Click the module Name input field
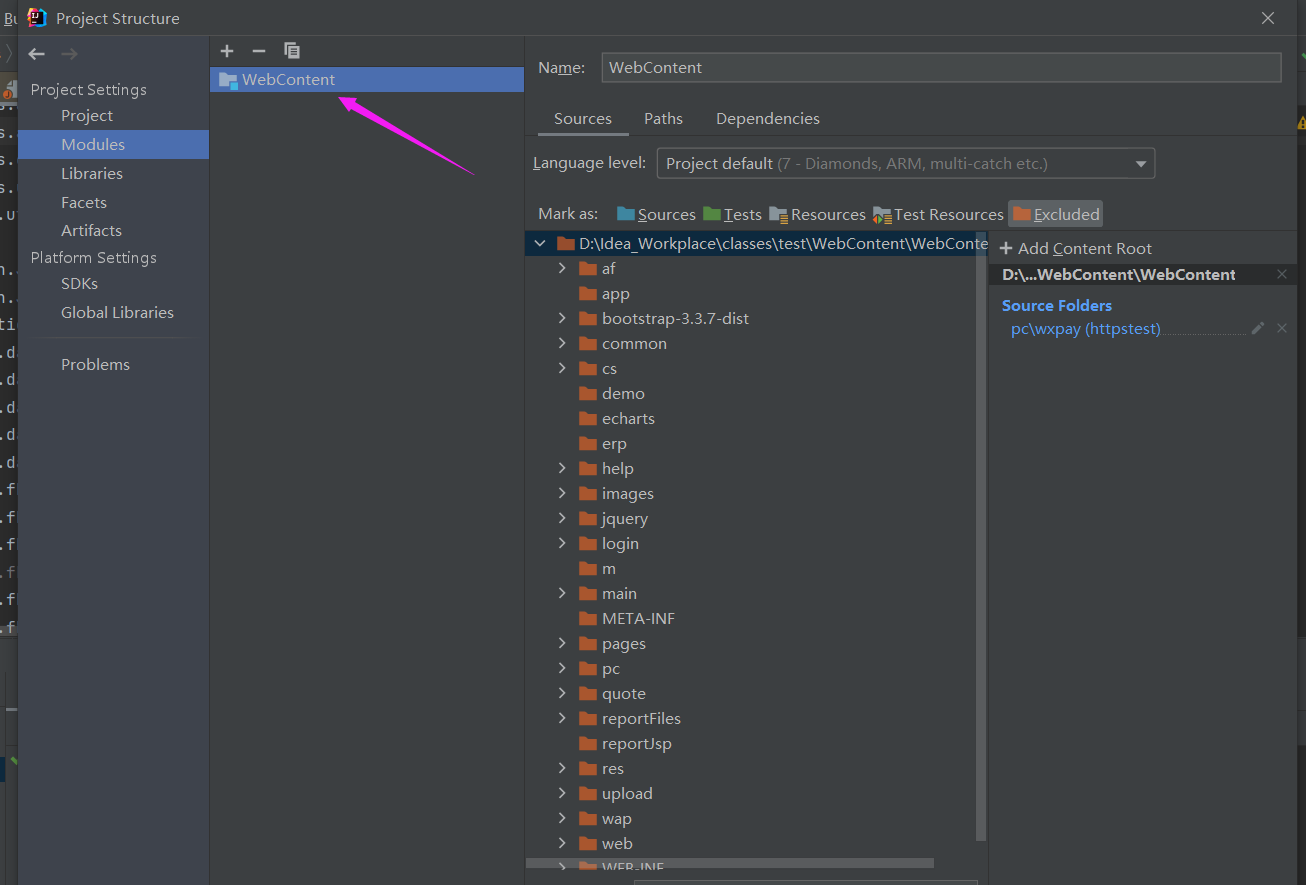 [x=941, y=67]
